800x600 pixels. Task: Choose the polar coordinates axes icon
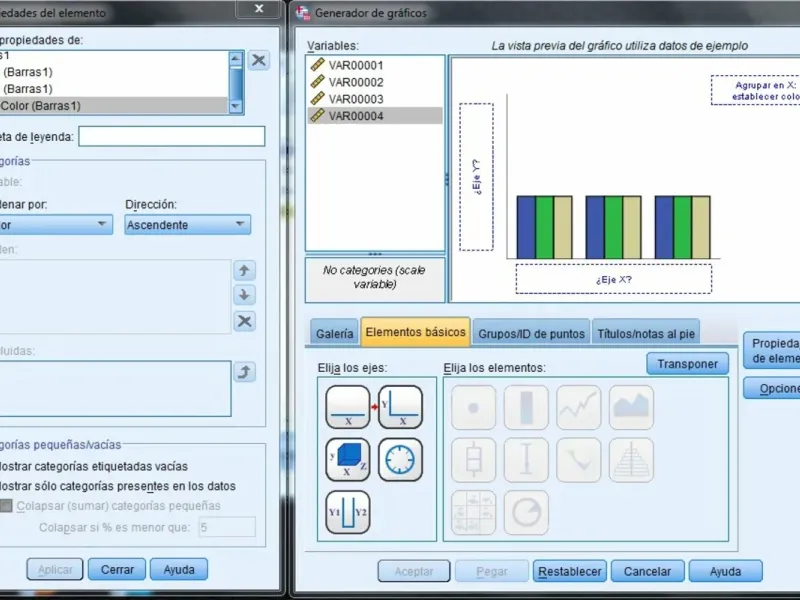coord(401,460)
